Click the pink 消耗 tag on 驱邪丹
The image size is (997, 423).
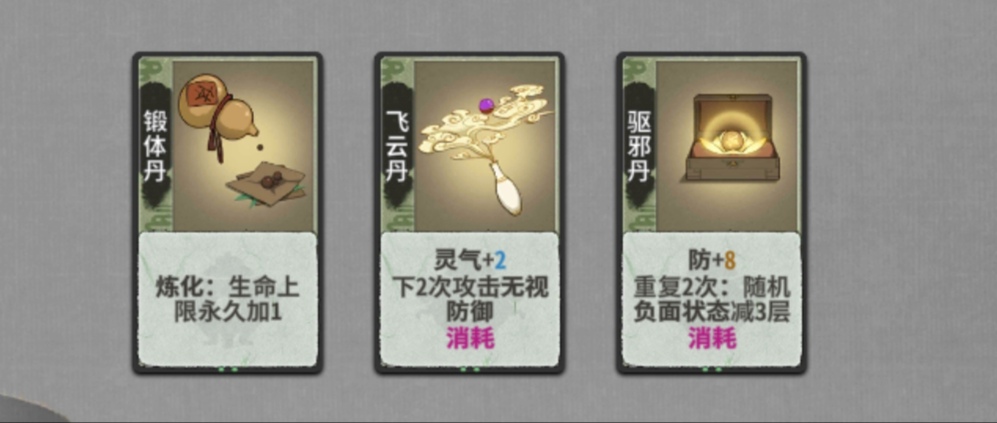[712, 338]
